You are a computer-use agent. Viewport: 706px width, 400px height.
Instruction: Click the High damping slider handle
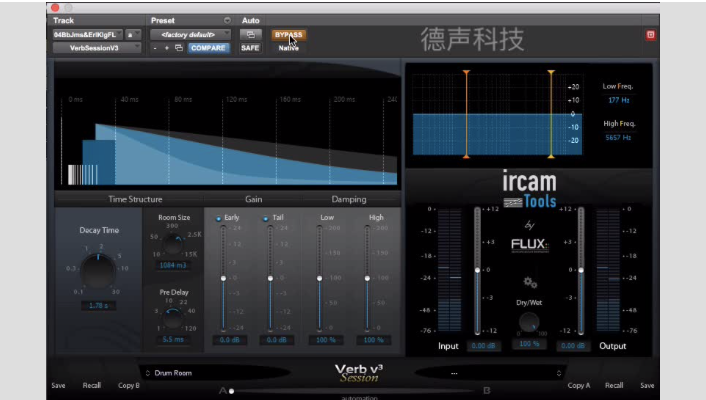(x=367, y=278)
